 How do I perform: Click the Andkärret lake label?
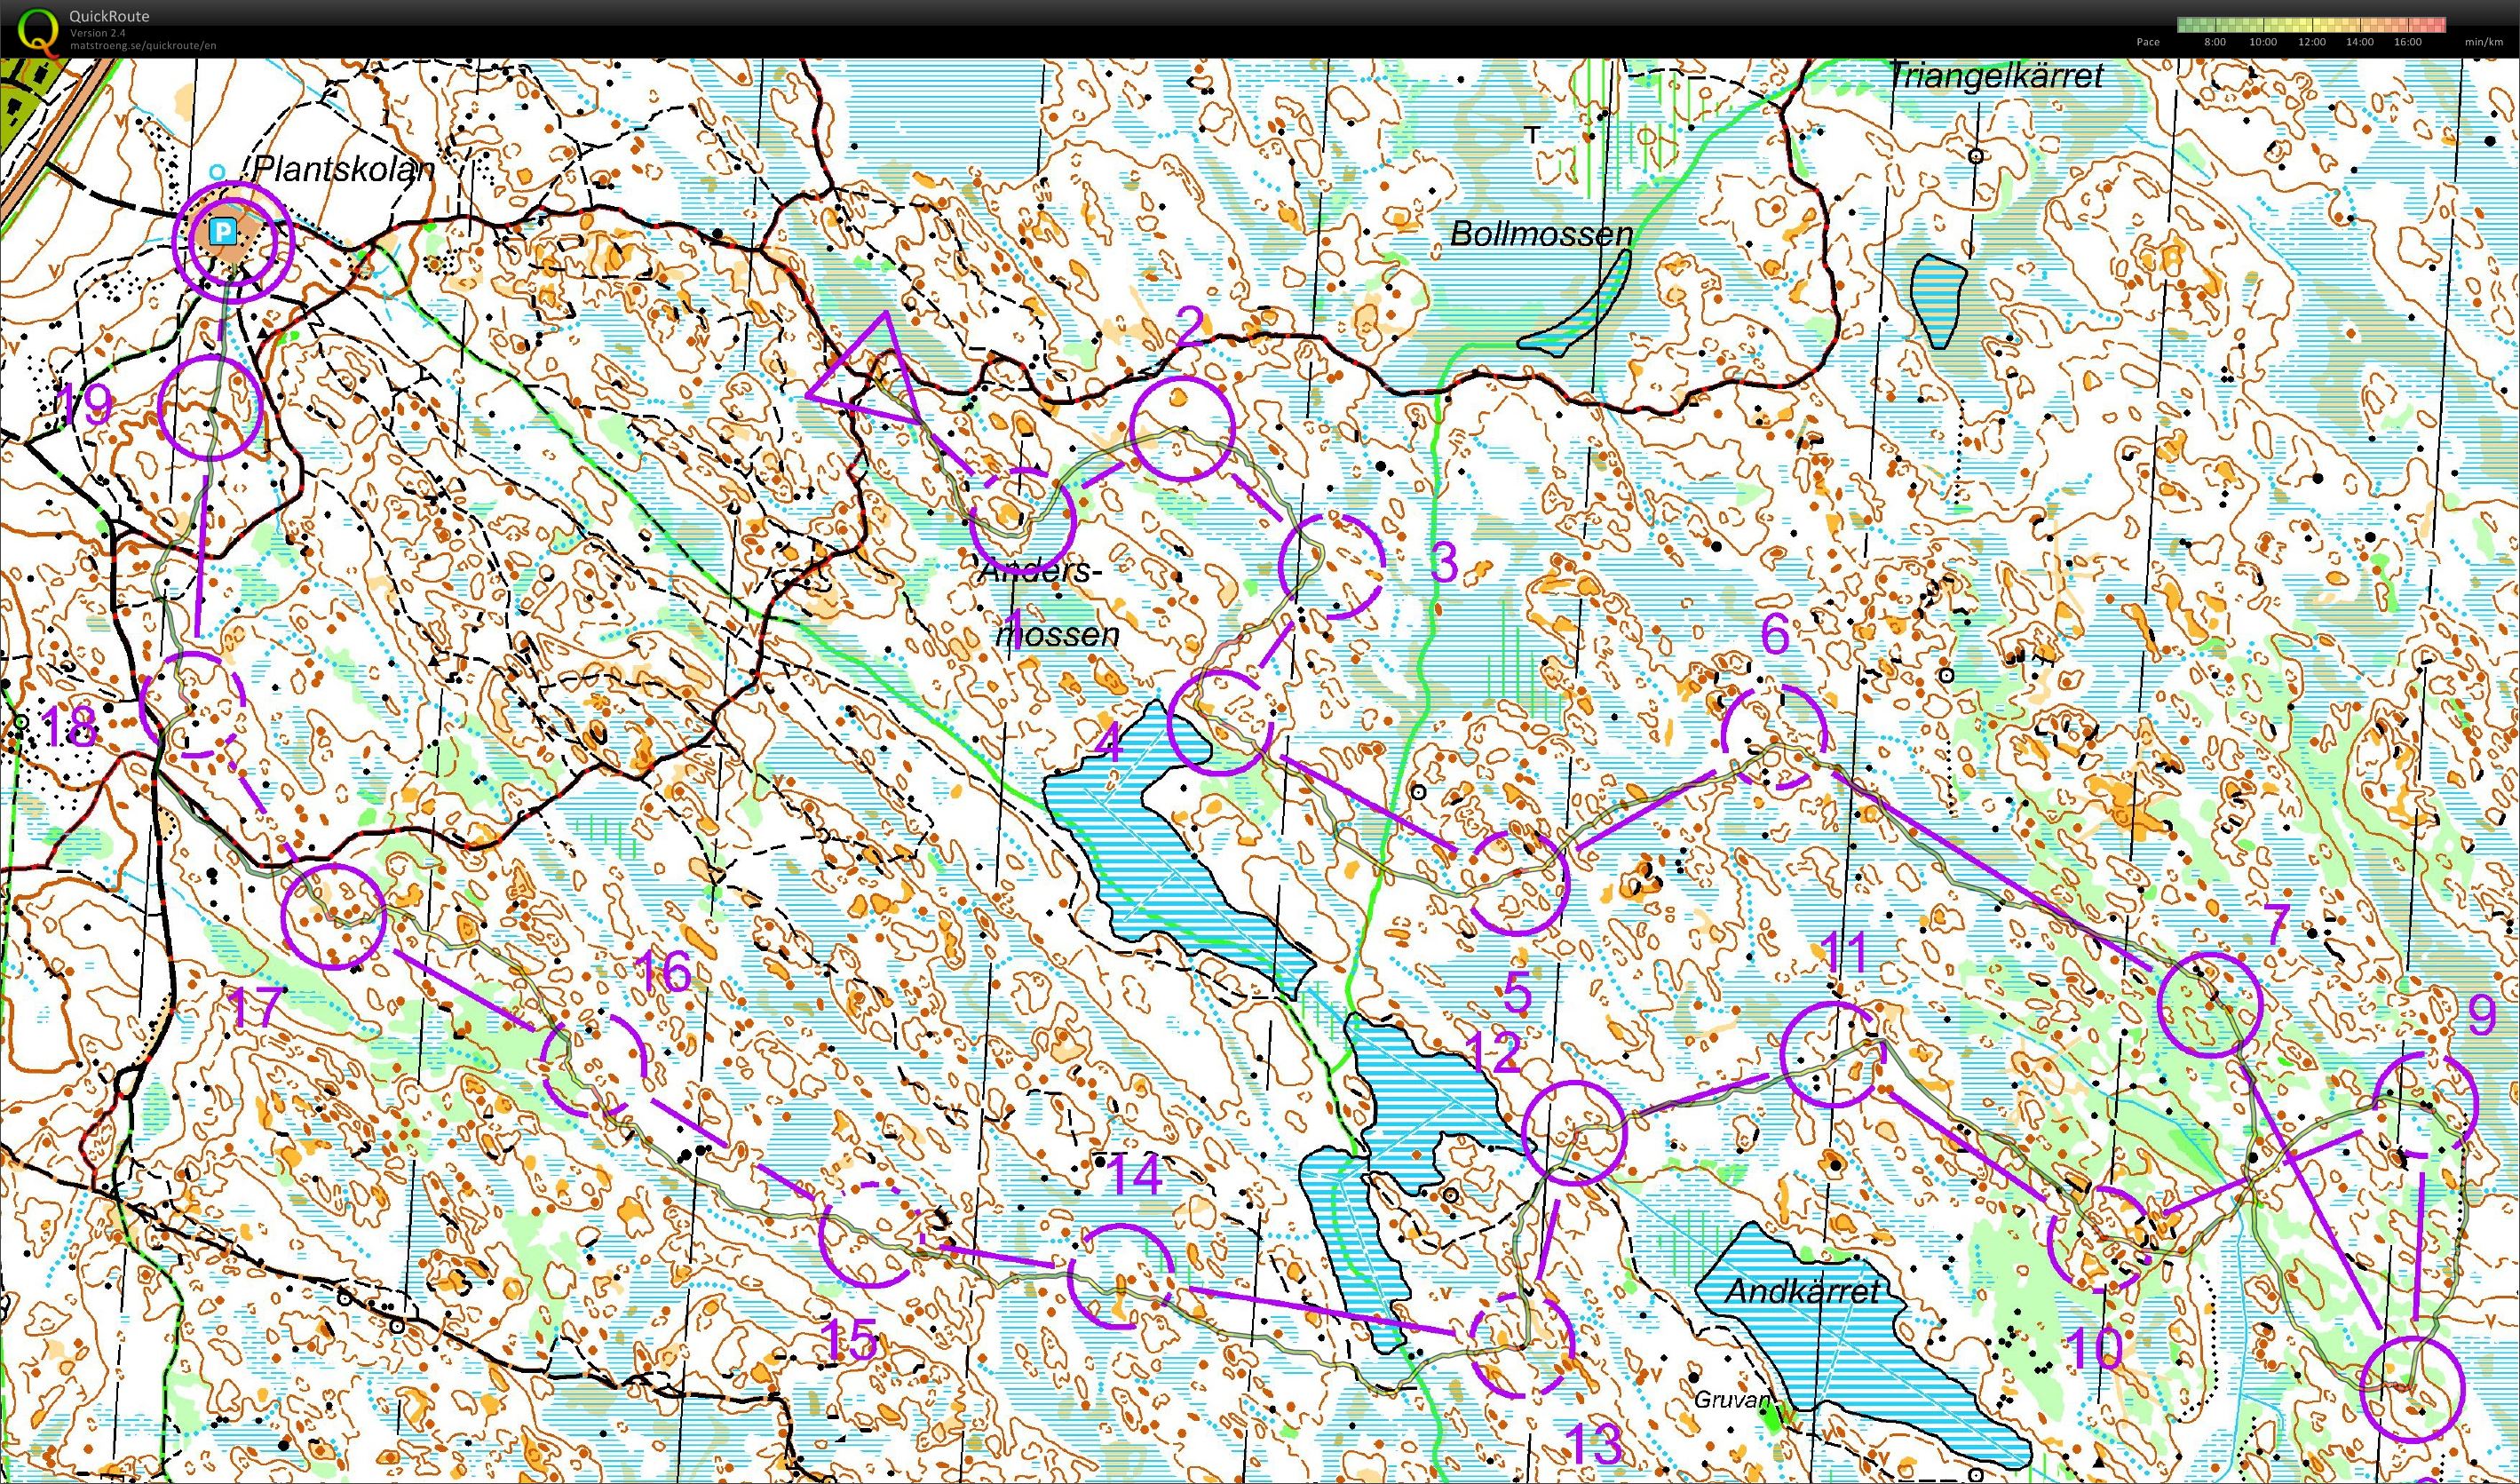1802,1290
